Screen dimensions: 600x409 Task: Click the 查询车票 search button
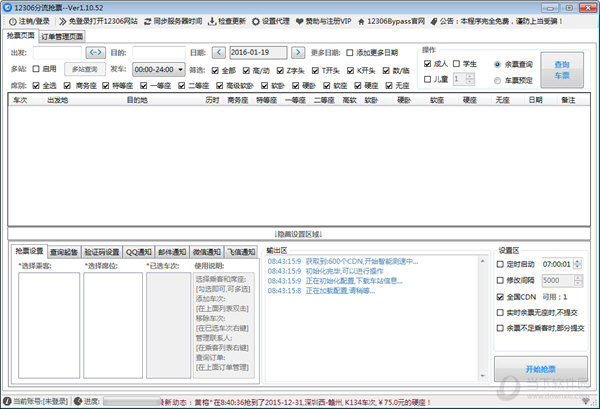(564, 70)
